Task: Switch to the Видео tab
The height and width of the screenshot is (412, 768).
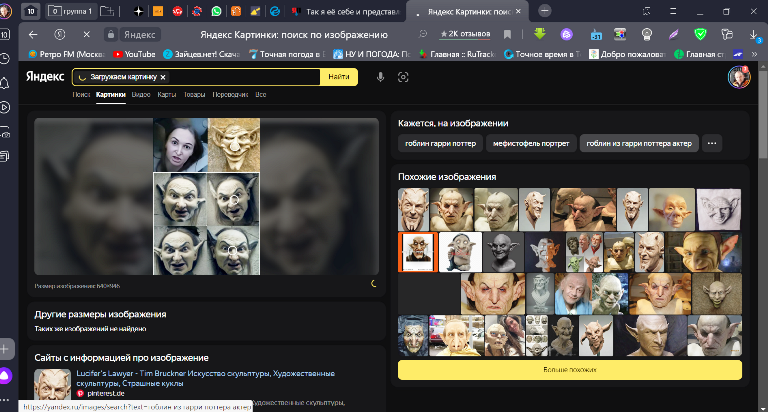Action: 141,95
